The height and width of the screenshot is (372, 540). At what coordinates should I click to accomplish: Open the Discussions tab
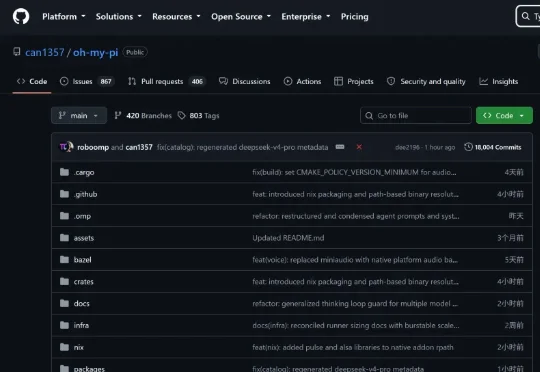245,81
